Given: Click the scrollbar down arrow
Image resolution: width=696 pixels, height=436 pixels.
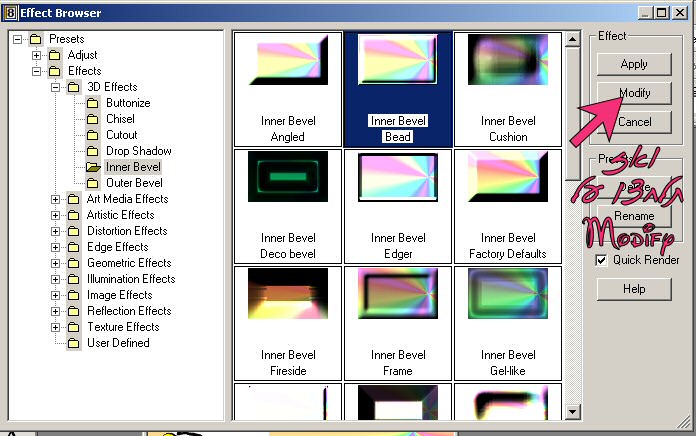Looking at the screenshot, I should pos(572,411).
